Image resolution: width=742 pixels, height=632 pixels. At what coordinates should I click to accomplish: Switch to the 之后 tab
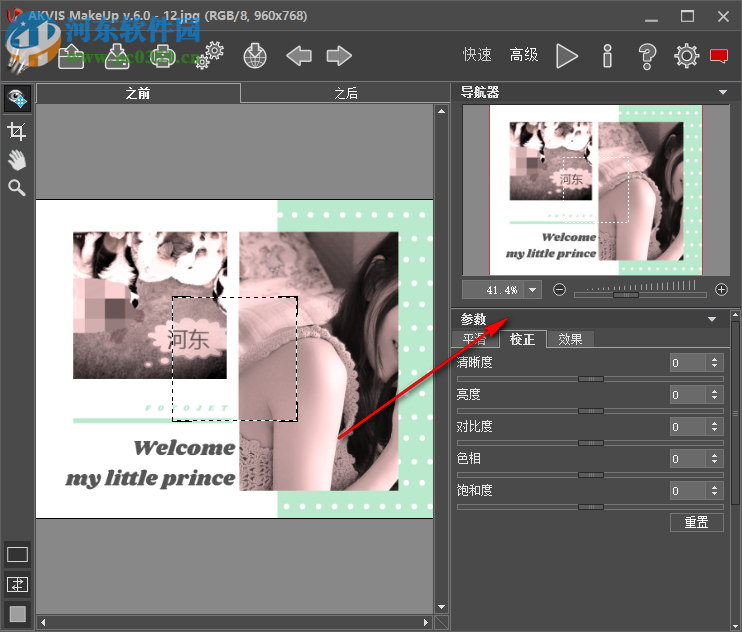click(345, 93)
